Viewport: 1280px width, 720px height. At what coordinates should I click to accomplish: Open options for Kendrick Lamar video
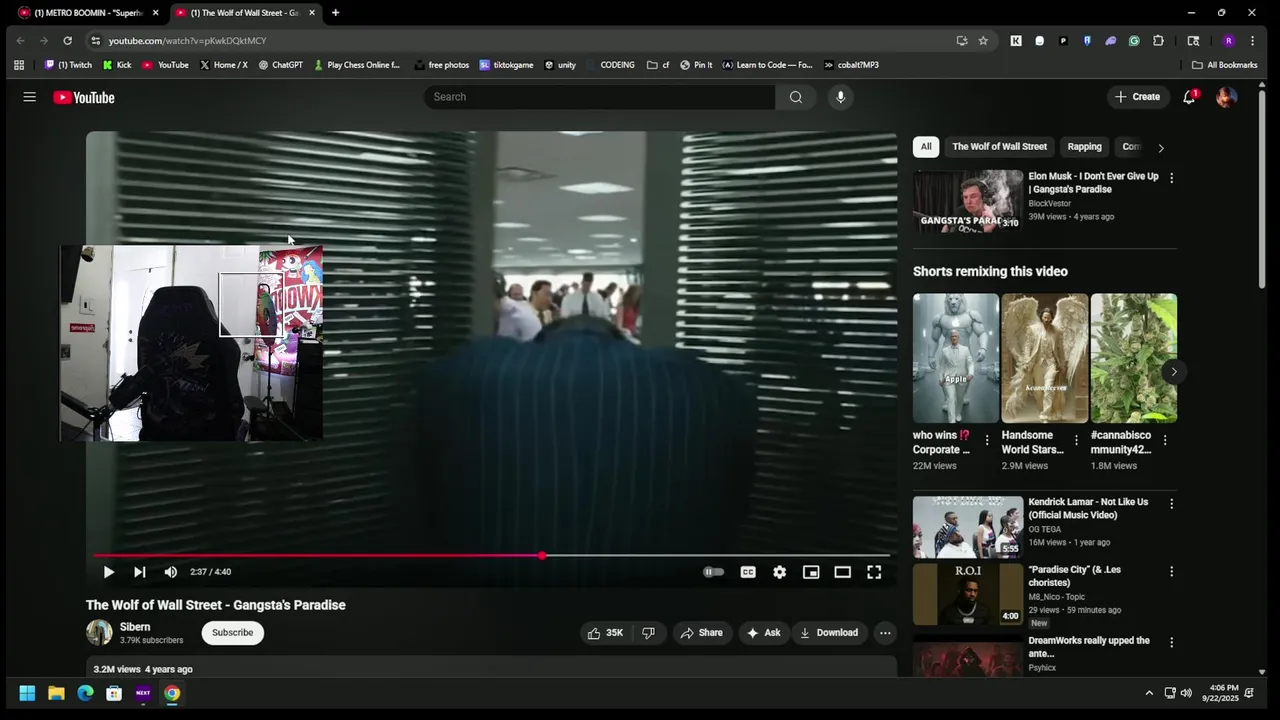(1171, 504)
